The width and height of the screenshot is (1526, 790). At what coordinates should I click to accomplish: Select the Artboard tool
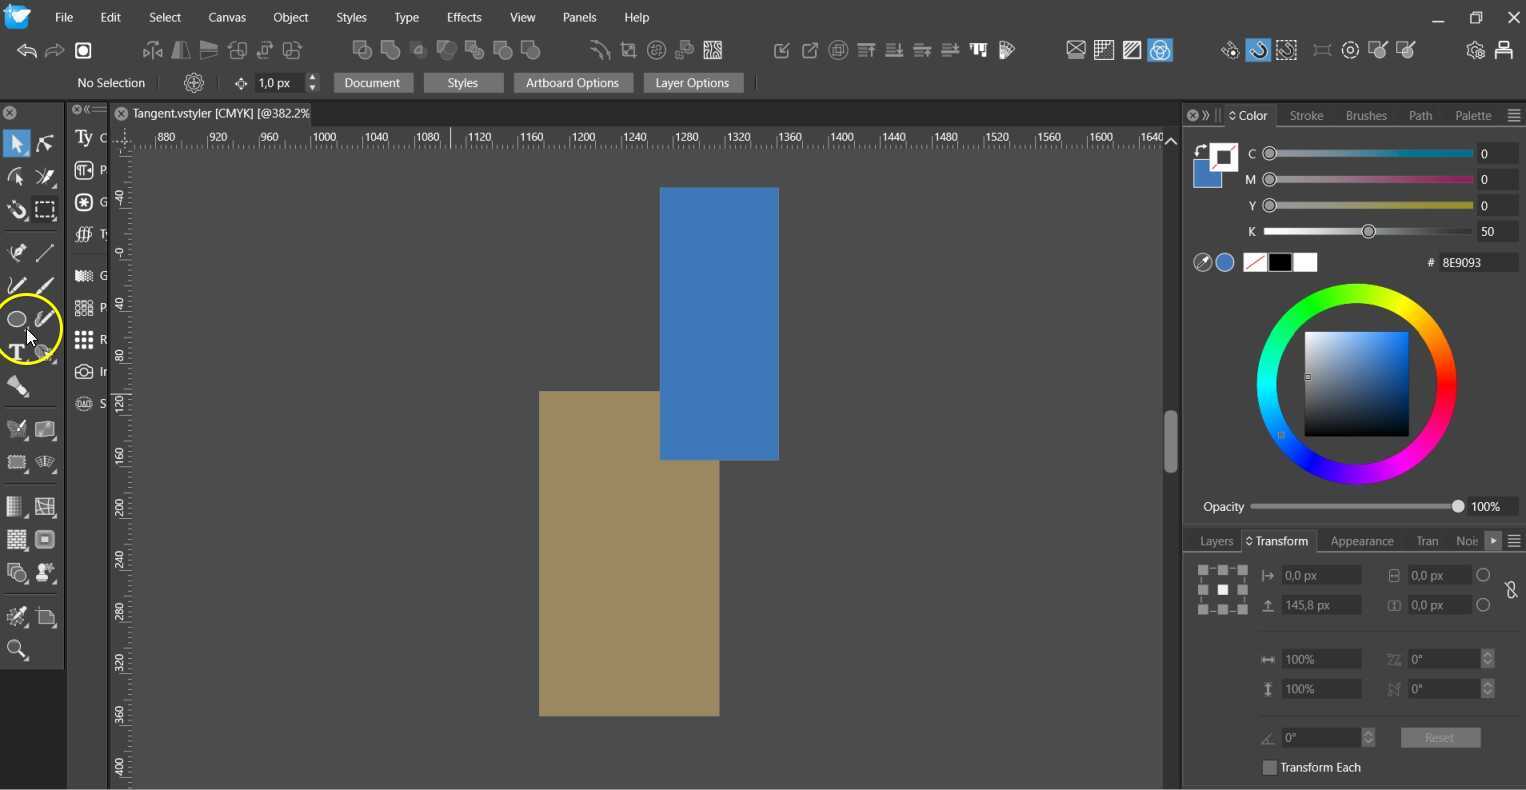pos(45,617)
